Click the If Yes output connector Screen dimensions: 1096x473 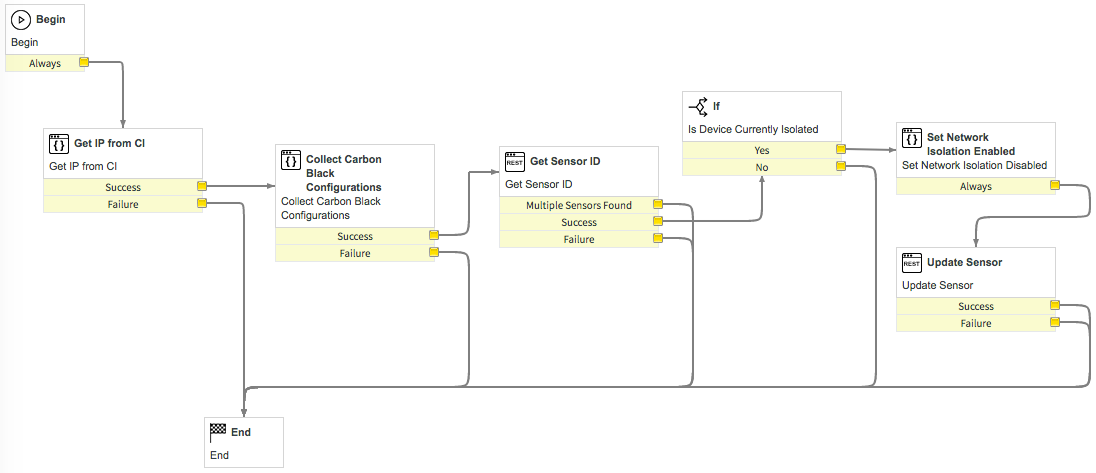point(840,150)
